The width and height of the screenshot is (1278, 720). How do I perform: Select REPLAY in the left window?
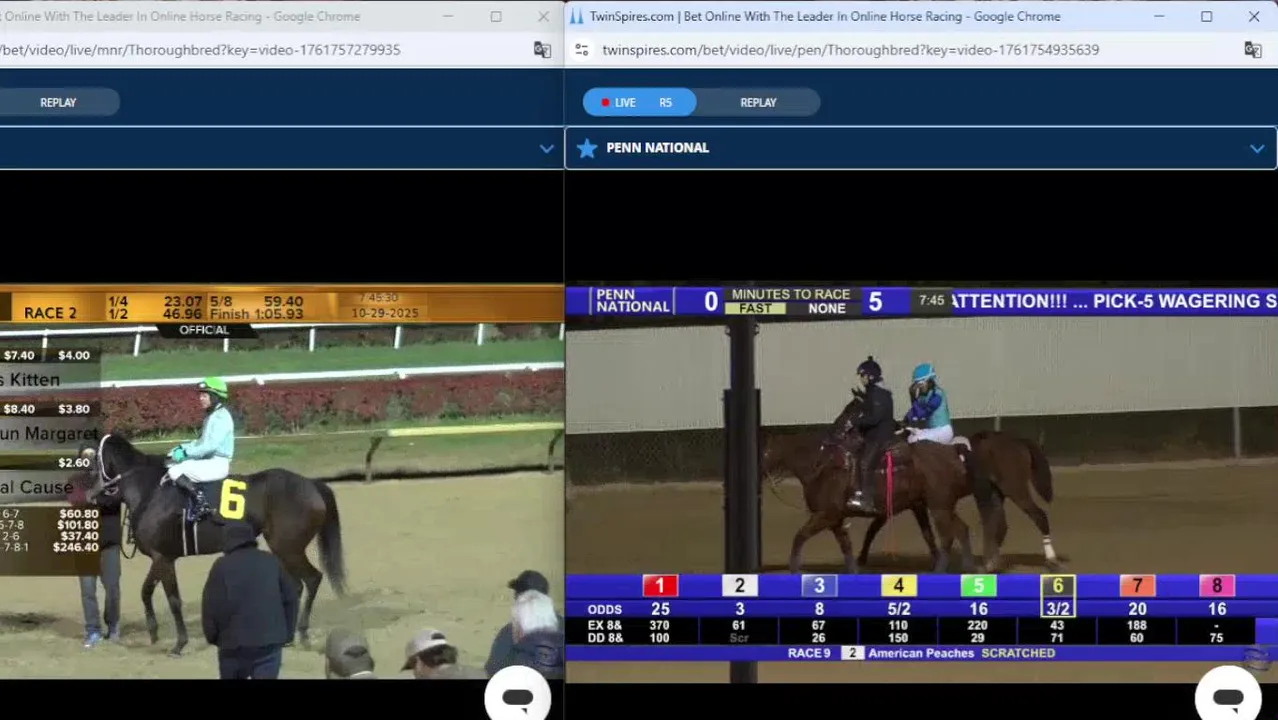coord(58,102)
